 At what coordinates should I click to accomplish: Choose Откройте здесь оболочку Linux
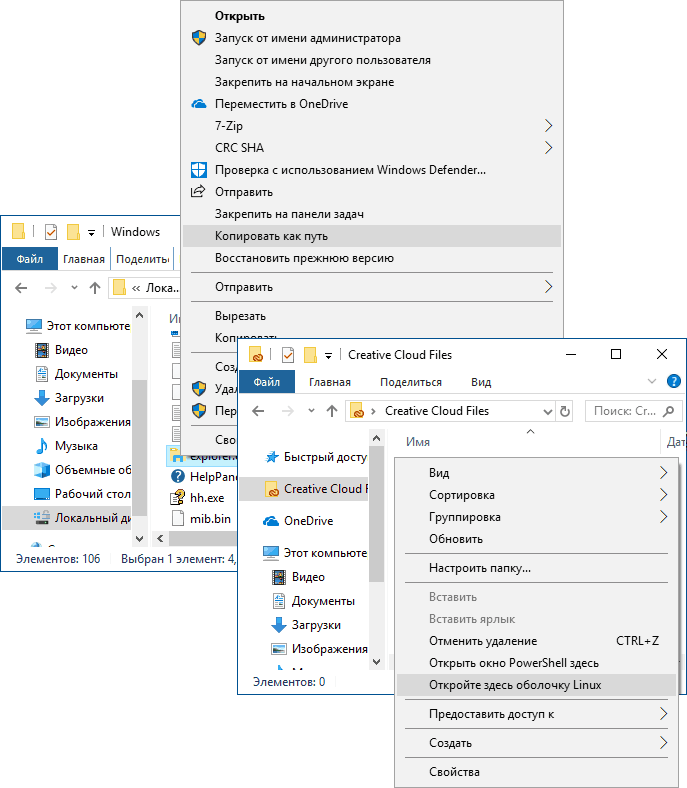[536, 685]
